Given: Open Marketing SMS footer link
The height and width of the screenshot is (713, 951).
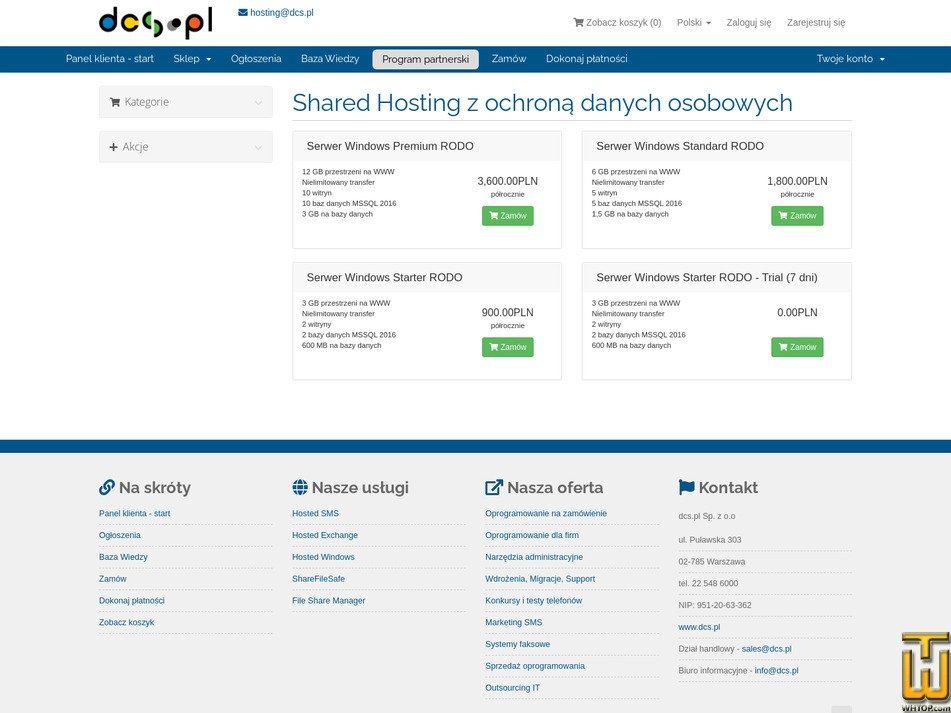Looking at the screenshot, I should click(x=514, y=623).
